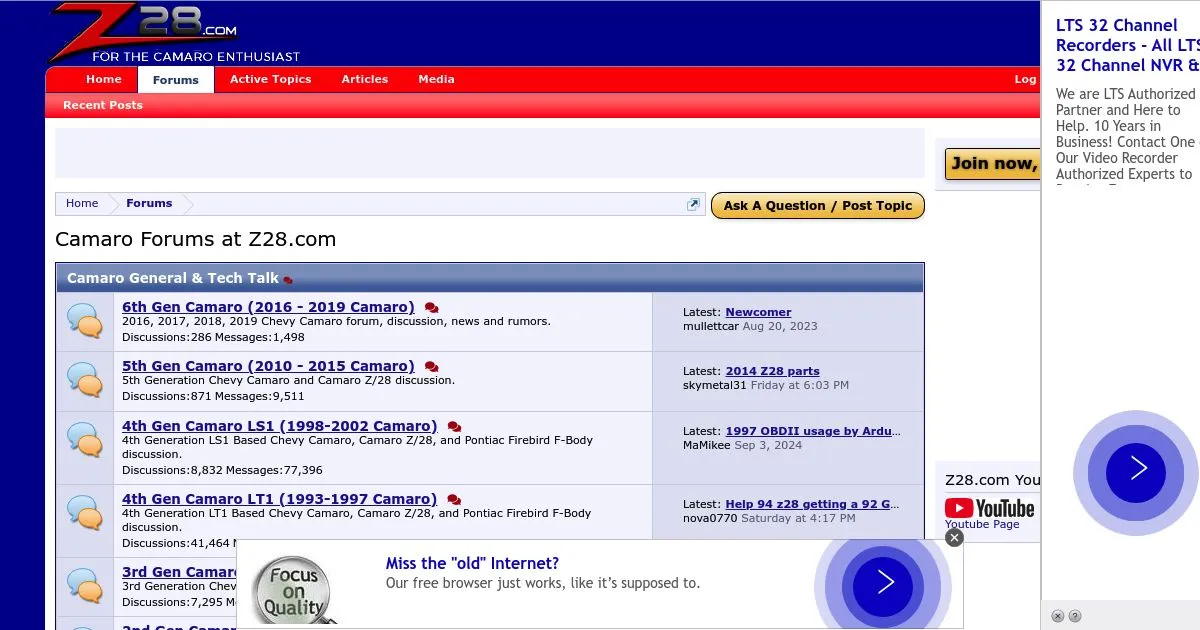Screen dimensions: 1200x630
Task: Click the 5th Gen Camaro forum bubble icon
Action: [85, 380]
